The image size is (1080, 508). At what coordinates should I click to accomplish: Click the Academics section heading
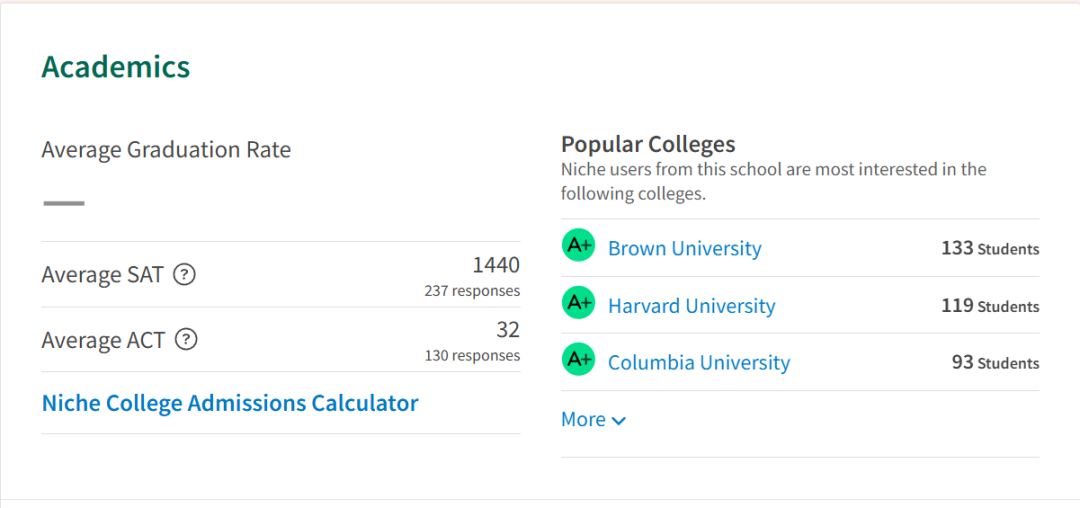tap(116, 67)
